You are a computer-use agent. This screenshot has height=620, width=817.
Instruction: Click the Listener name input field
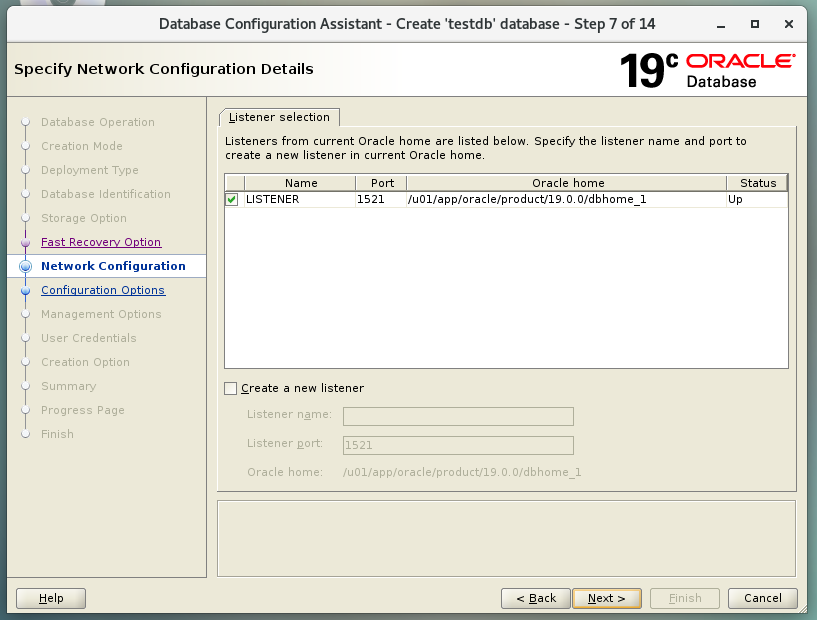pyautogui.click(x=458, y=417)
